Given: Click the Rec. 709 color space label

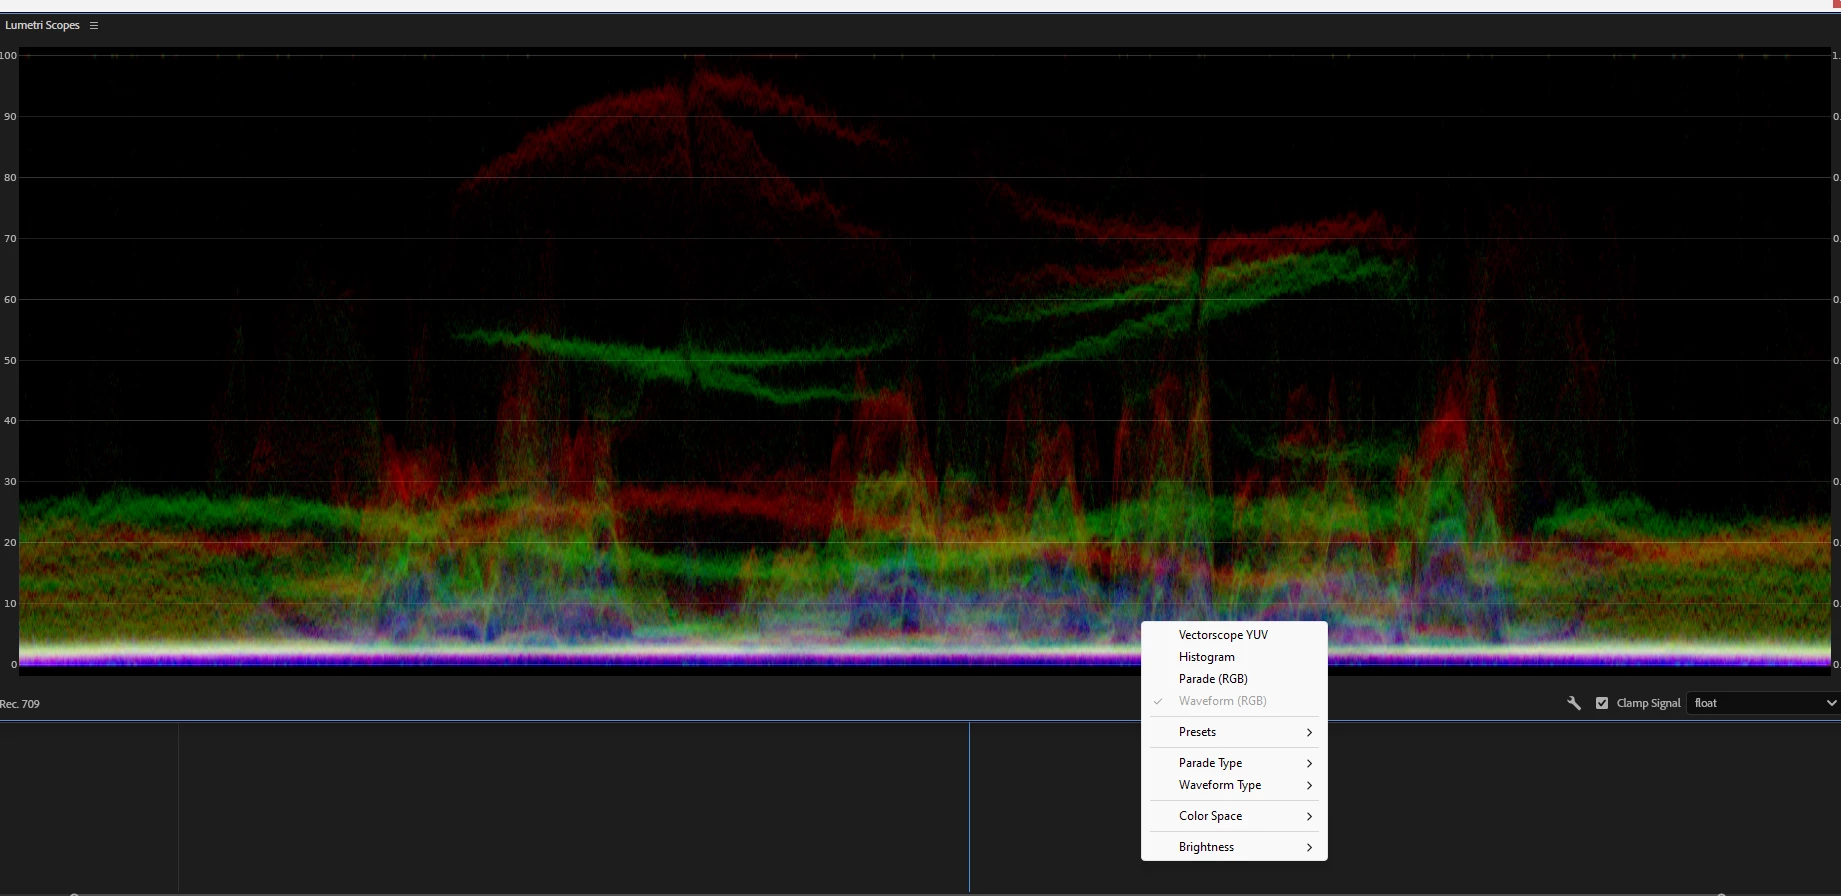Looking at the screenshot, I should coord(20,704).
